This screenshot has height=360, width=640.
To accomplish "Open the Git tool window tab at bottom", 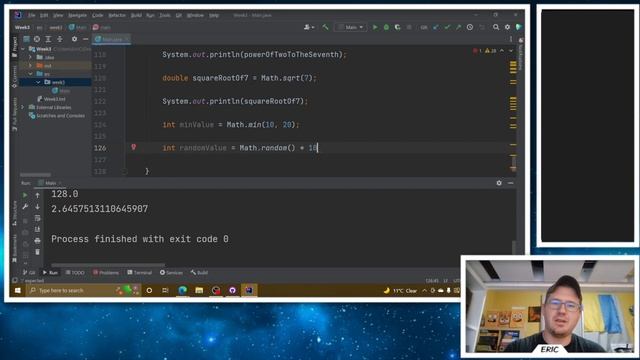I will click(x=29, y=273).
